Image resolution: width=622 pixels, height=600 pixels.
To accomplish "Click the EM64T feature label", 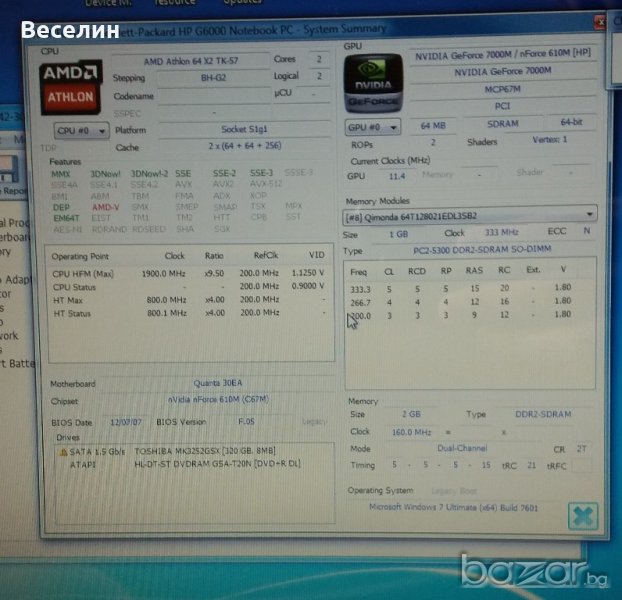I will click(x=66, y=218).
